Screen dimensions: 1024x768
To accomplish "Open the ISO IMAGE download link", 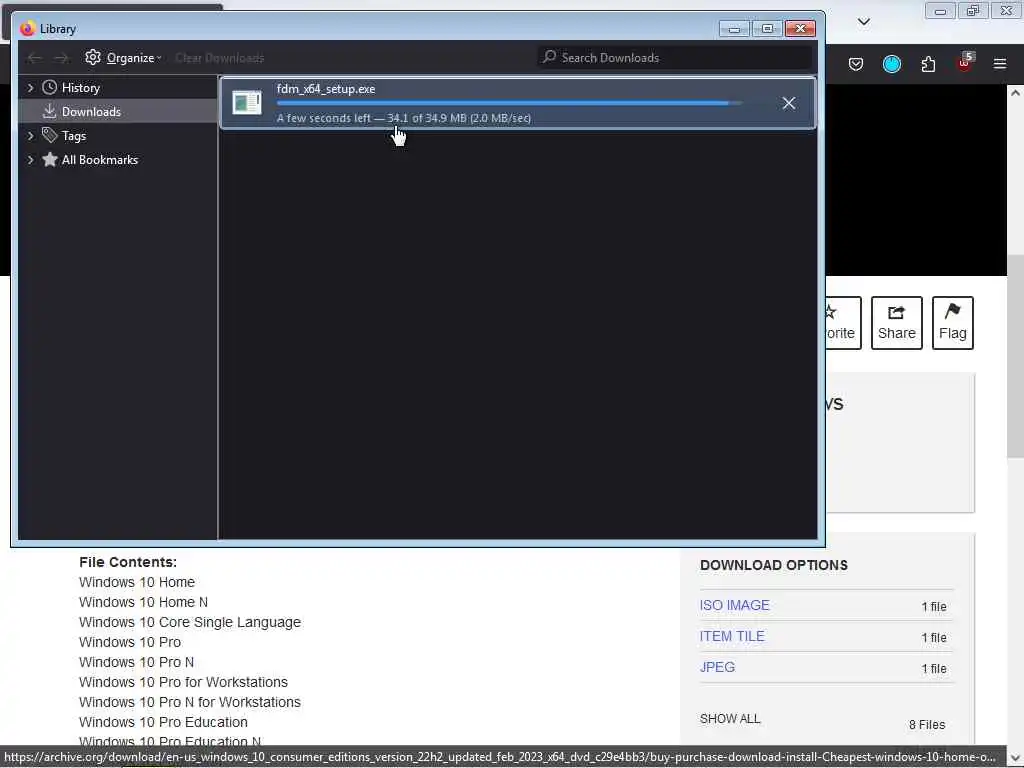I will pyautogui.click(x=734, y=605).
